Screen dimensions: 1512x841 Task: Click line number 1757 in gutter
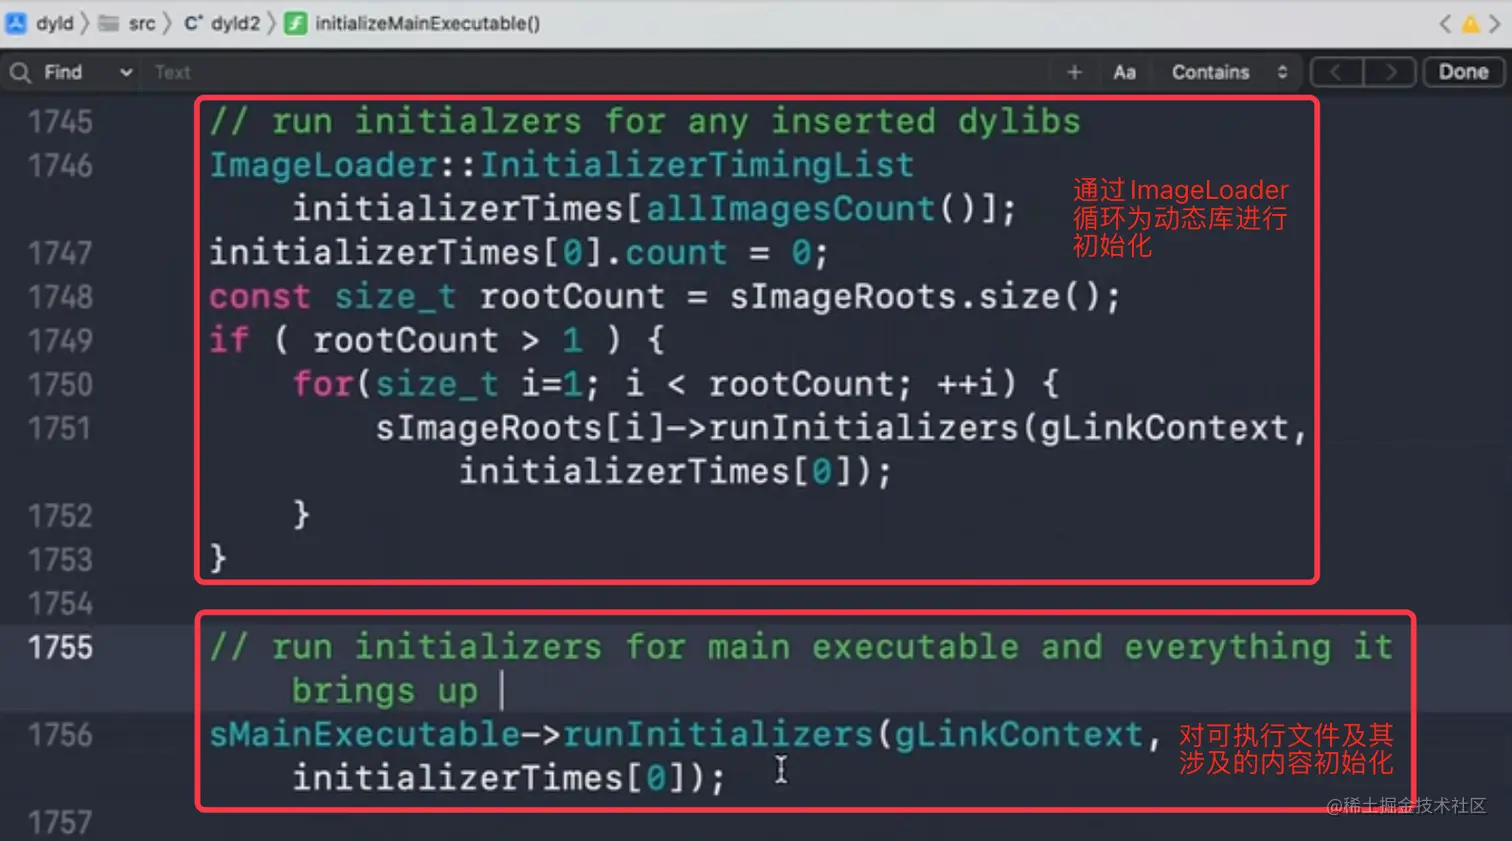point(60,823)
